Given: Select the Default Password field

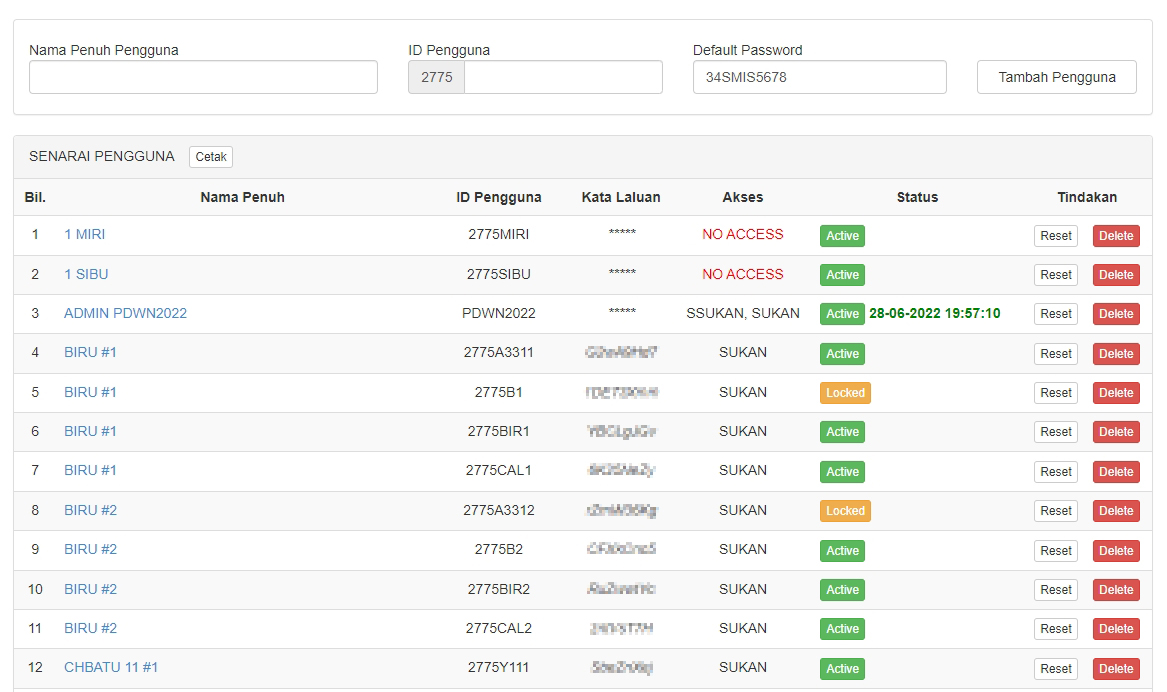Looking at the screenshot, I should pyautogui.click(x=819, y=77).
